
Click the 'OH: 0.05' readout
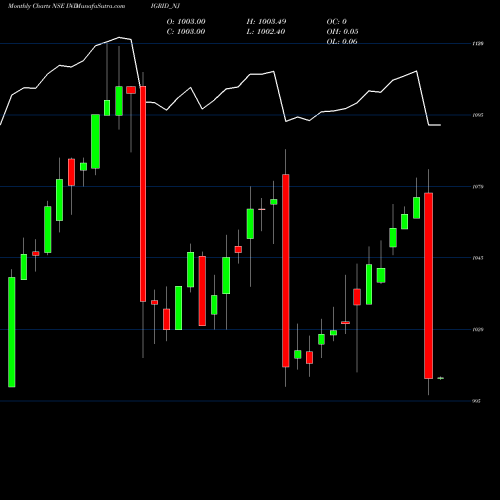[x=342, y=32]
